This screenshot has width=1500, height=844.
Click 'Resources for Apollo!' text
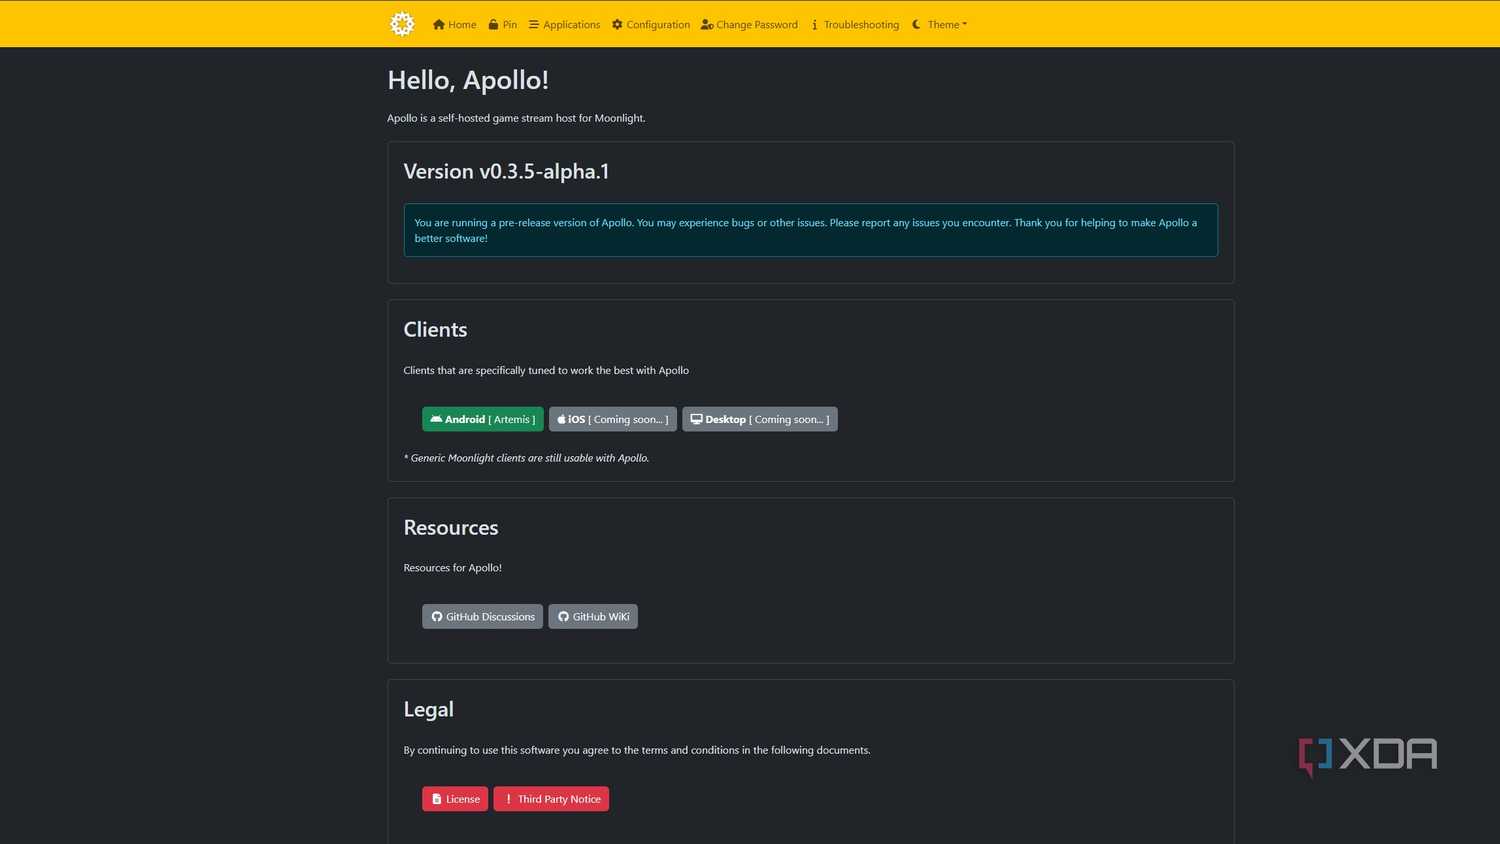tap(453, 568)
